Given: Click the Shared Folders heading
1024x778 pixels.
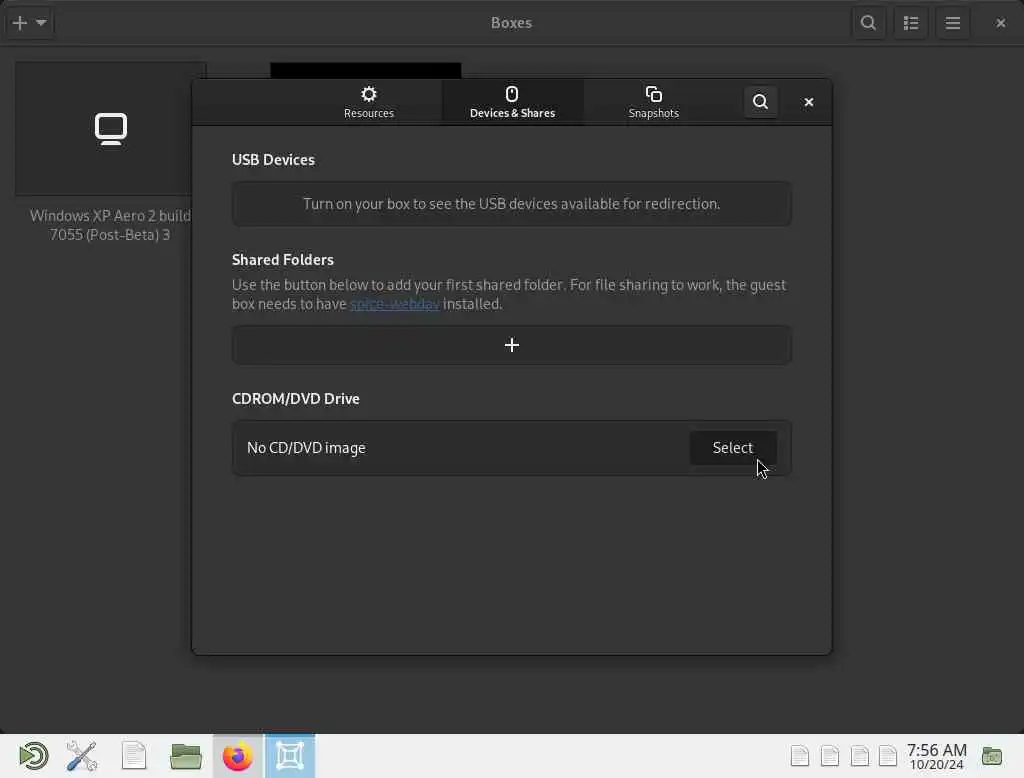Looking at the screenshot, I should coord(283,260).
